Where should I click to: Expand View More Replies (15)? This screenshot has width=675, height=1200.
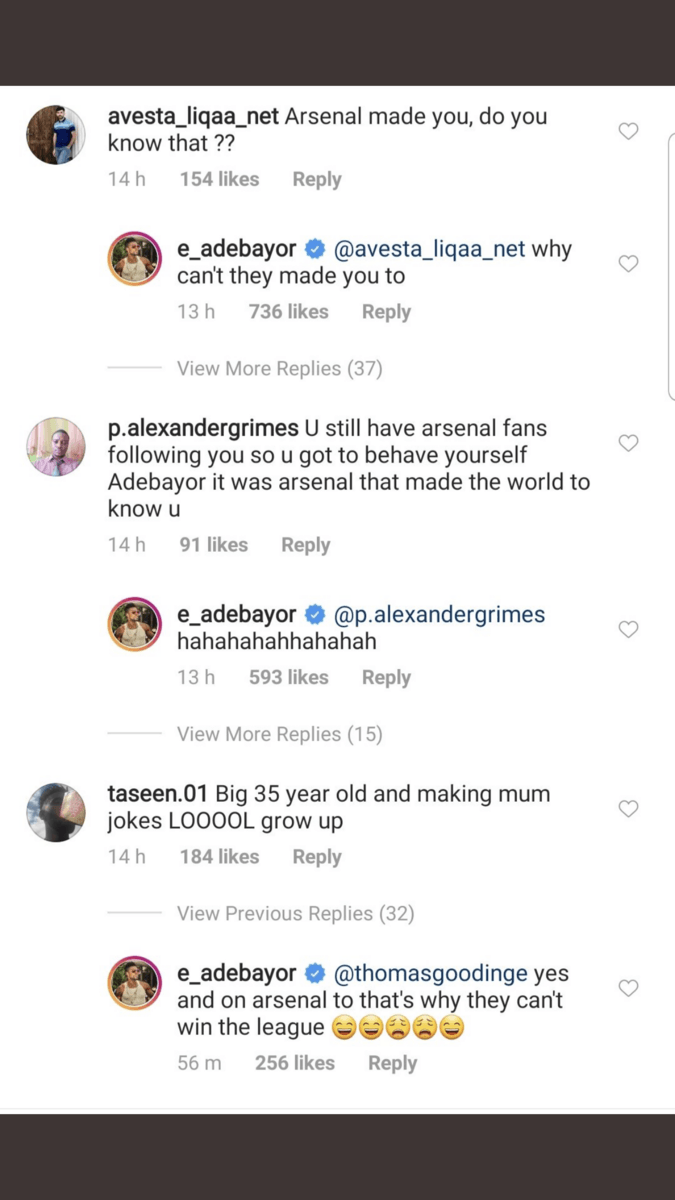click(x=279, y=734)
